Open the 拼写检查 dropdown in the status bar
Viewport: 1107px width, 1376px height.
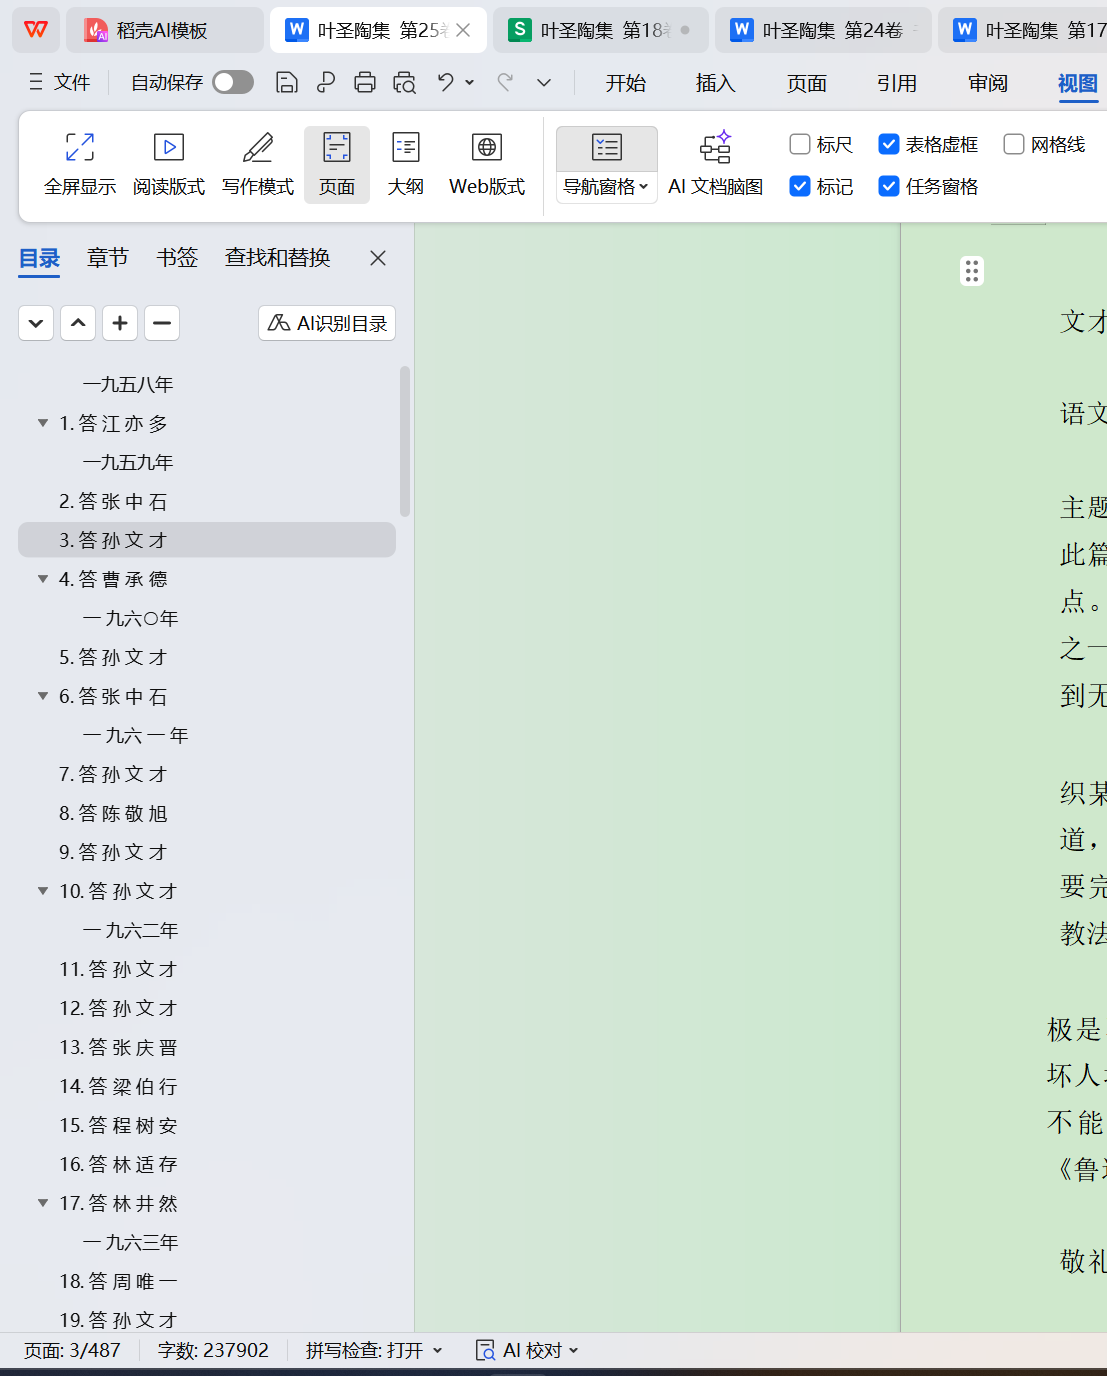(437, 1351)
